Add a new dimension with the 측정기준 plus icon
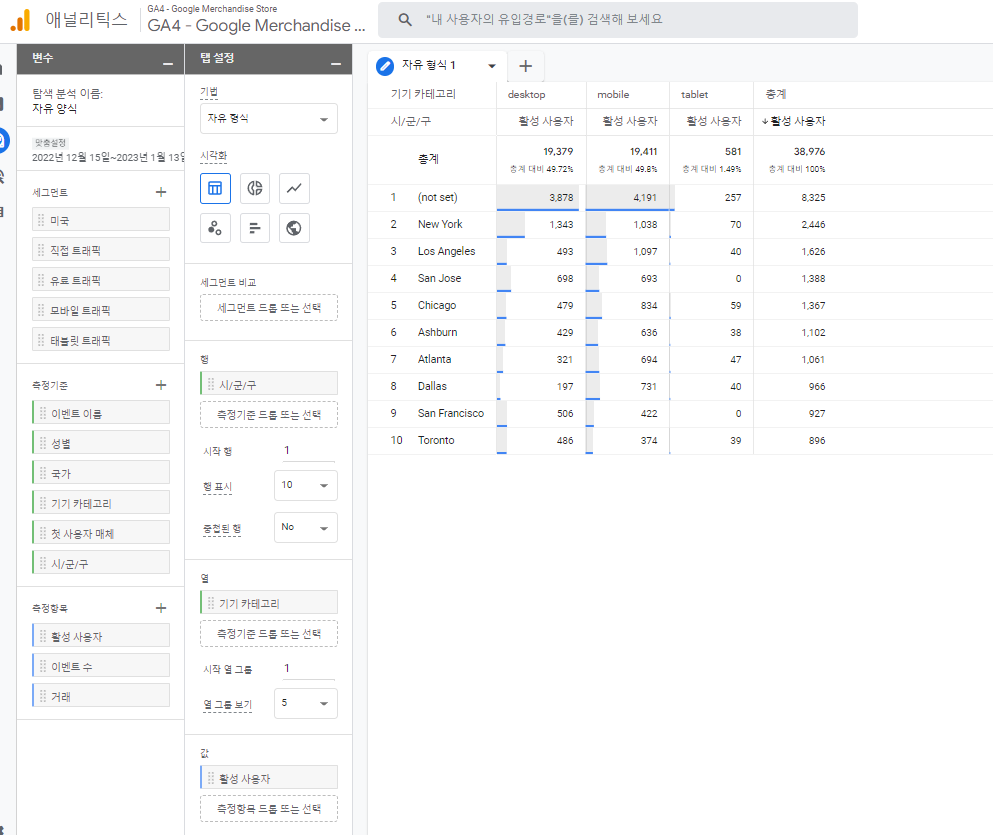 (161, 383)
